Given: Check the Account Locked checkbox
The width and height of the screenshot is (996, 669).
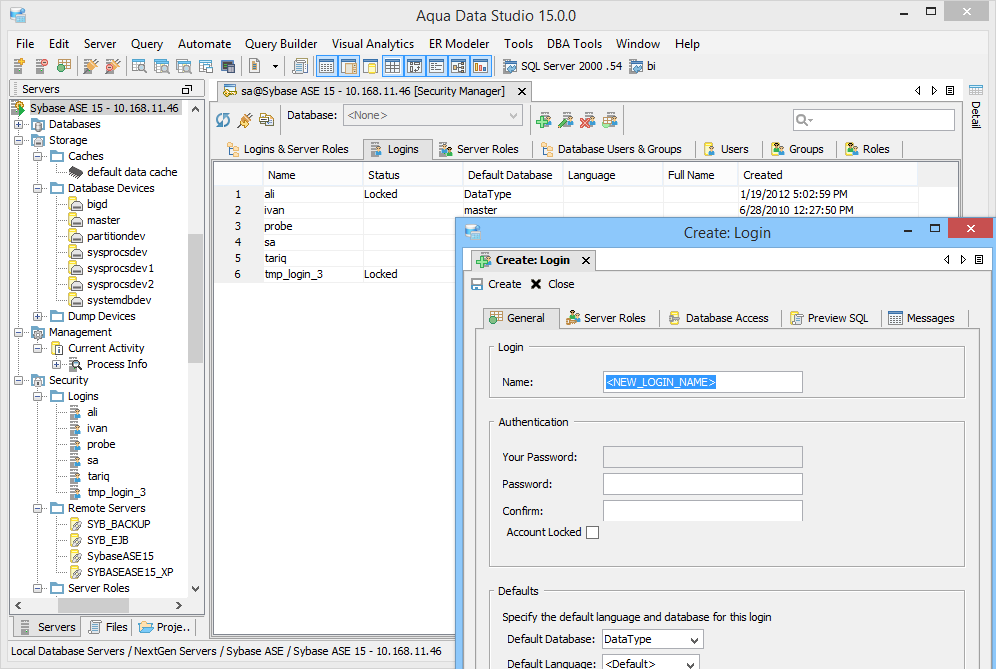Looking at the screenshot, I should [592, 532].
